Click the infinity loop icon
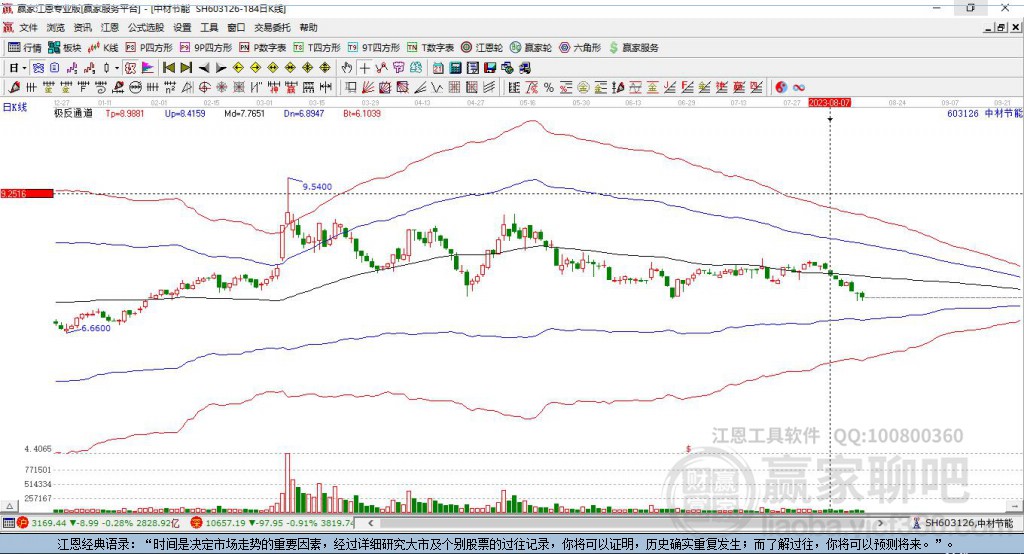 point(799,88)
